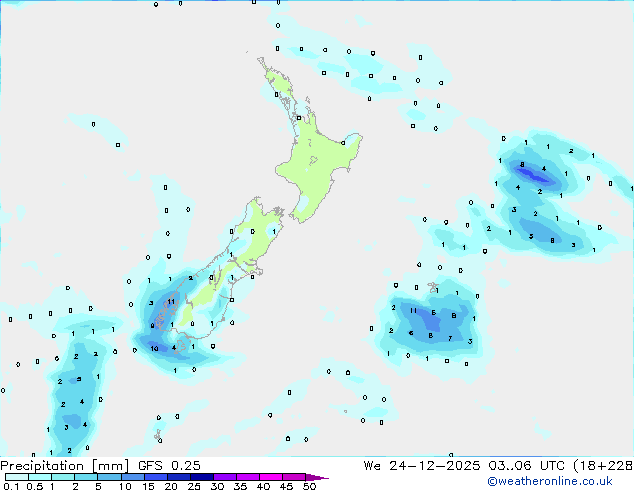634x490 pixels.
Task: Click the '10' precipitation value near Stewart Island
Action: [154, 348]
